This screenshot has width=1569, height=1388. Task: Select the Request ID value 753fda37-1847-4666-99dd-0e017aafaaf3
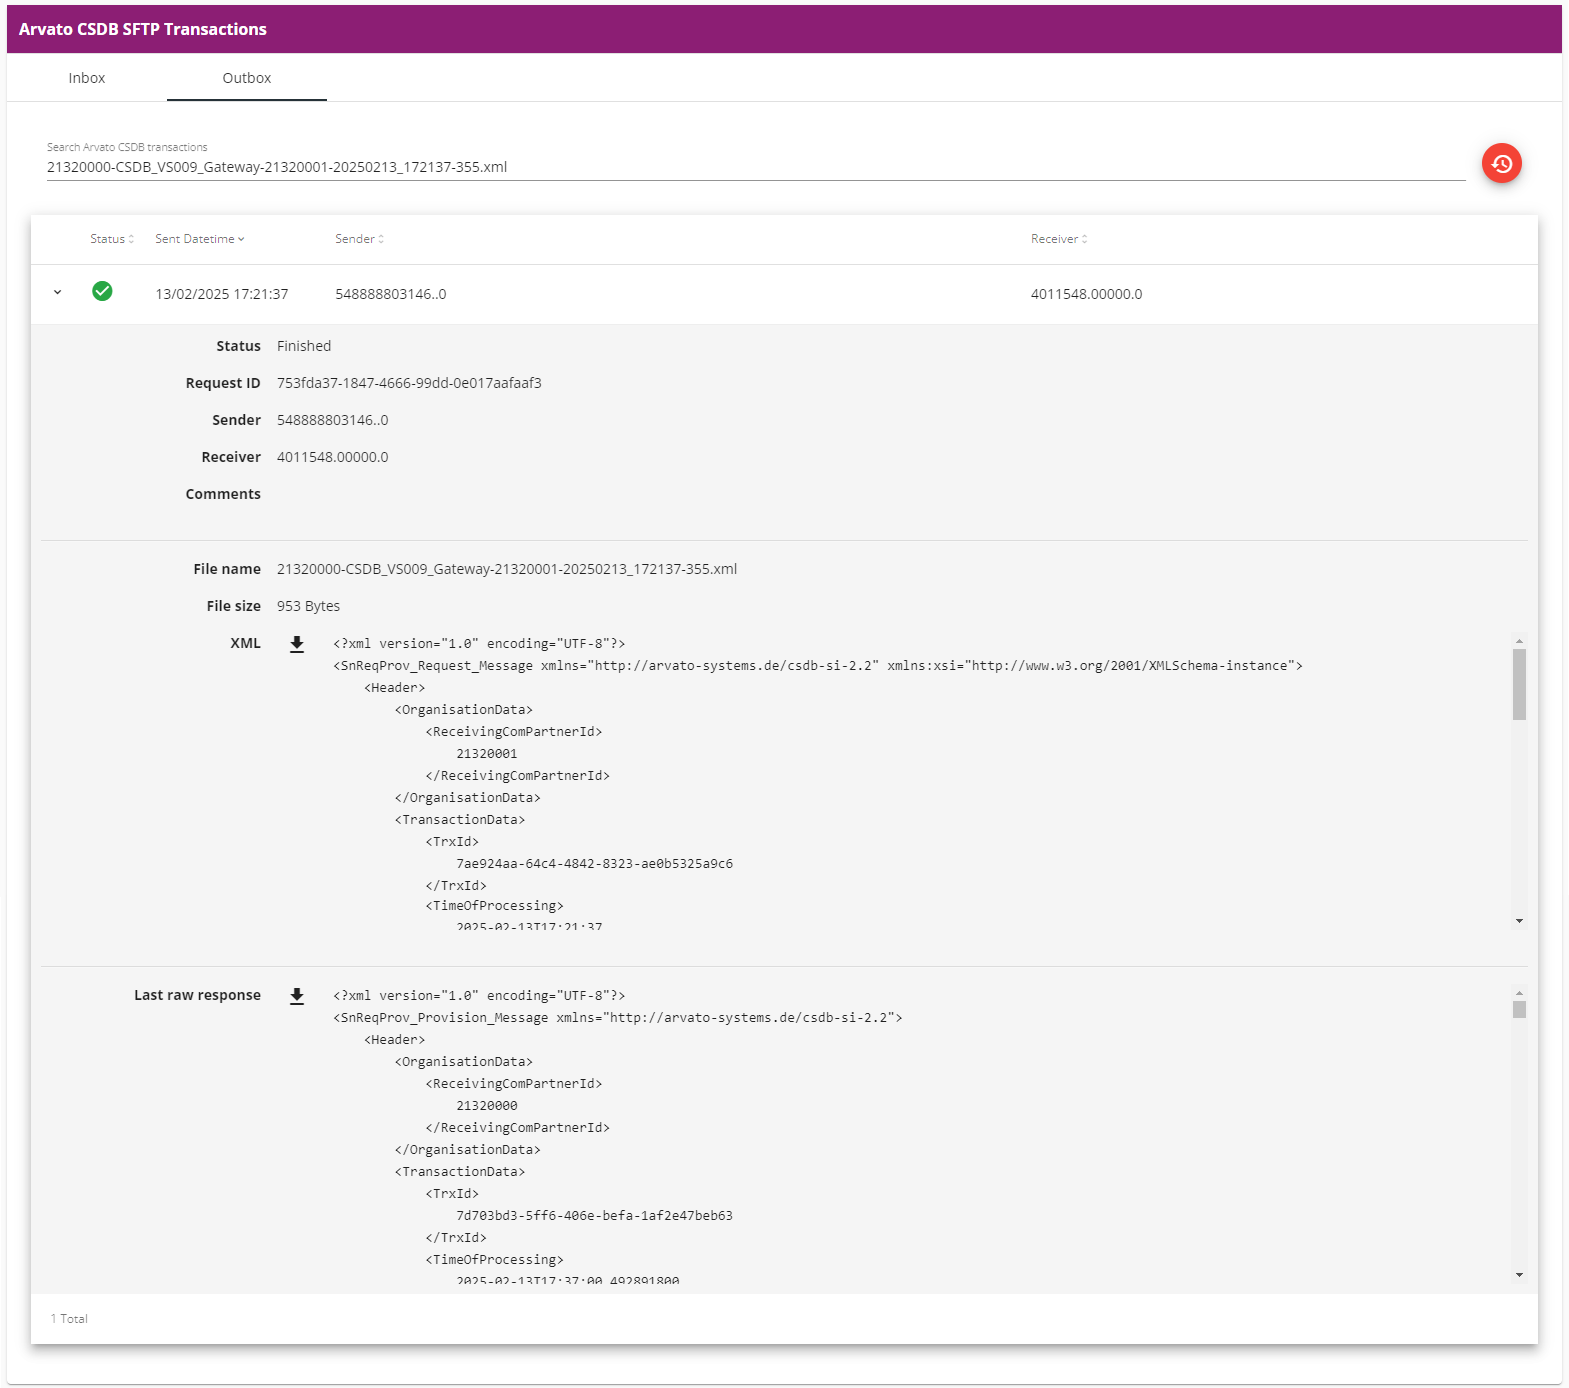point(409,383)
